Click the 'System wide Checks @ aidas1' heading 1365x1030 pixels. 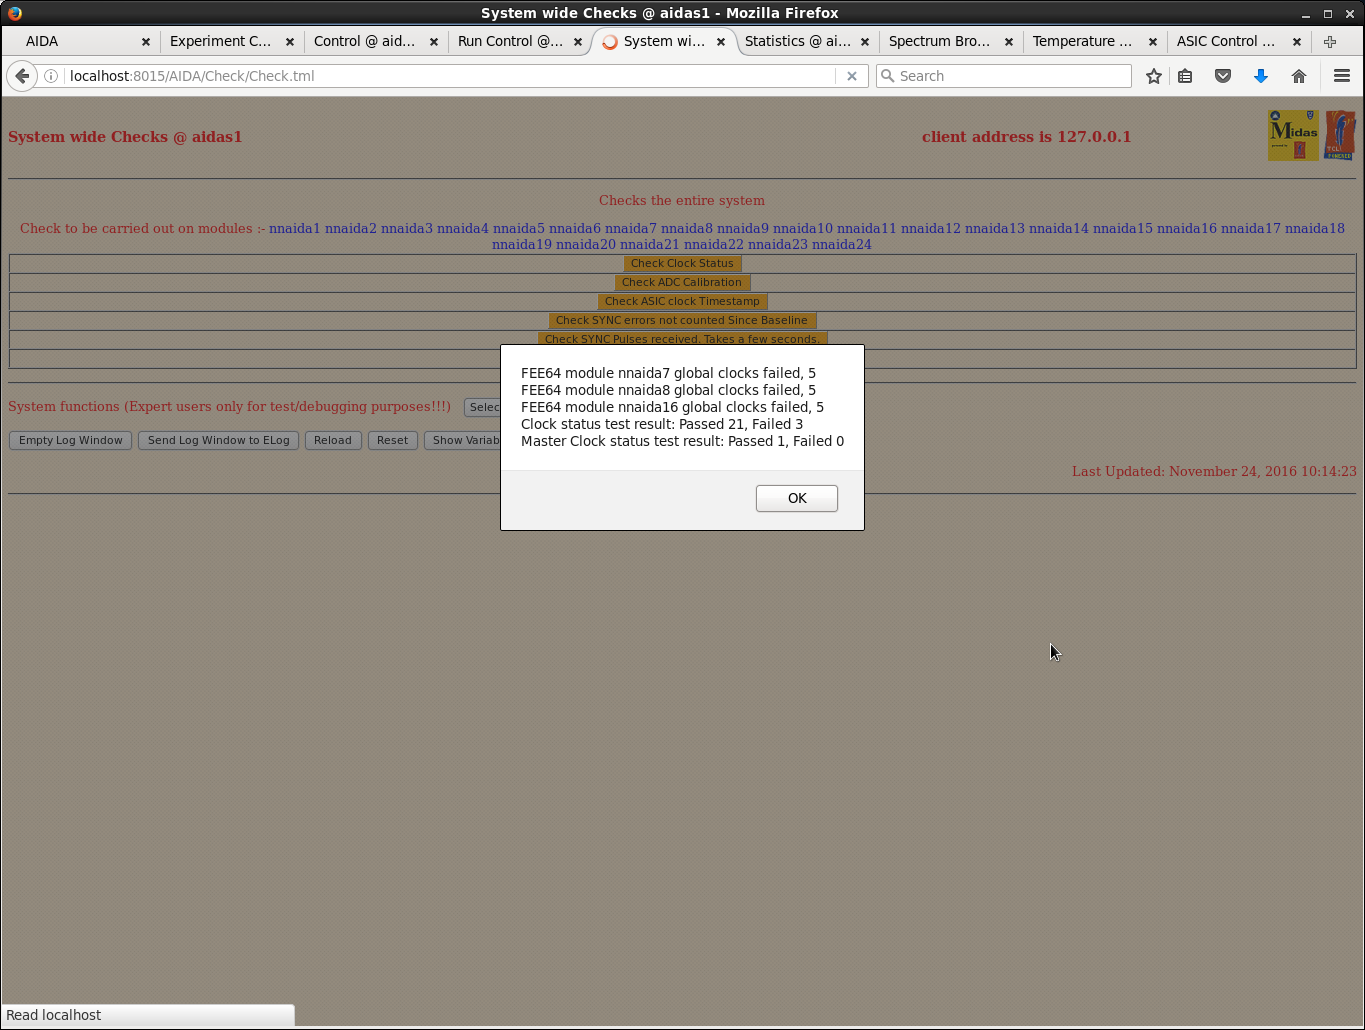(x=125, y=137)
